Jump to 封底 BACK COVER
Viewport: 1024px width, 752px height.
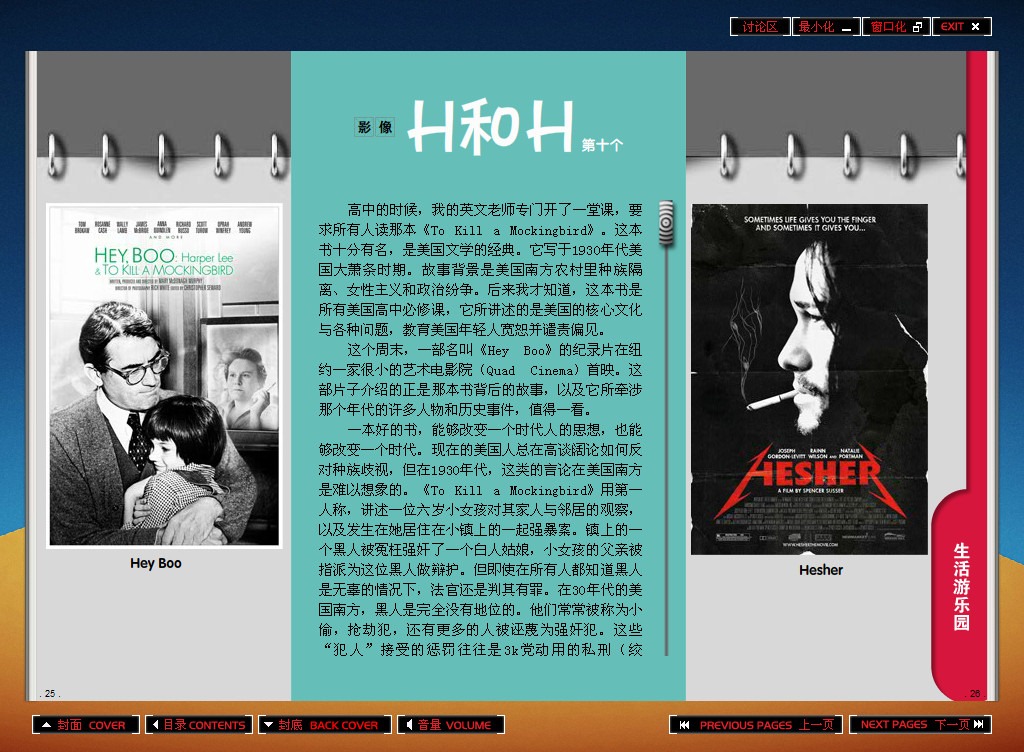[325, 725]
